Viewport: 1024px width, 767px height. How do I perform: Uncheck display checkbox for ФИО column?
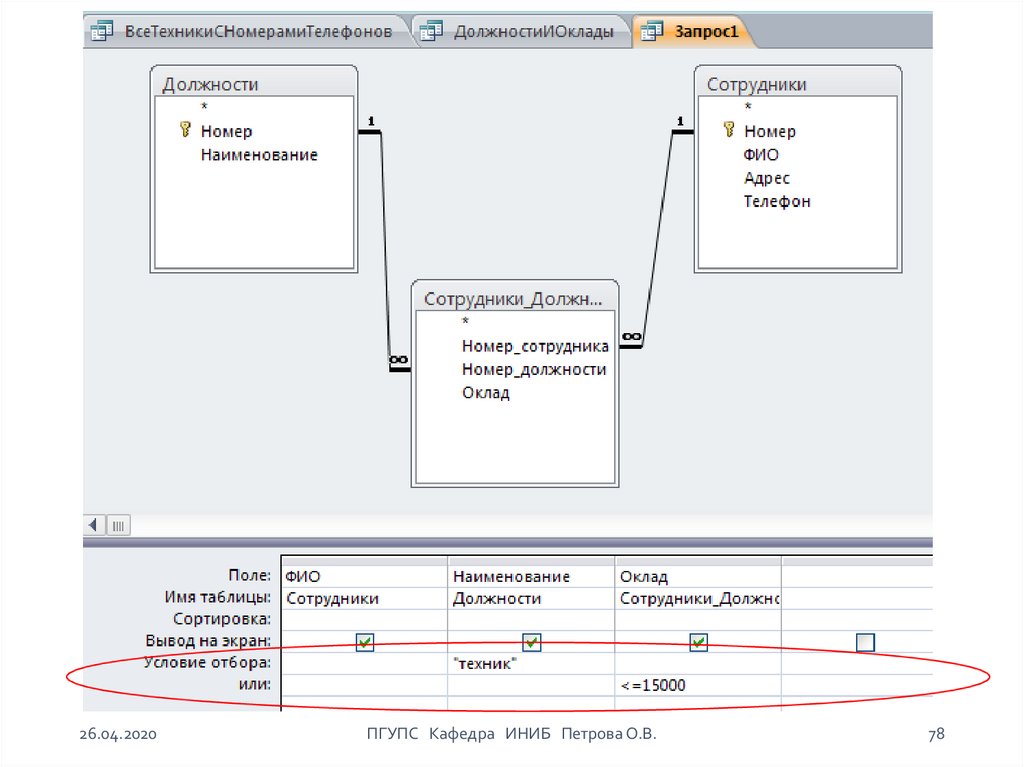365,642
